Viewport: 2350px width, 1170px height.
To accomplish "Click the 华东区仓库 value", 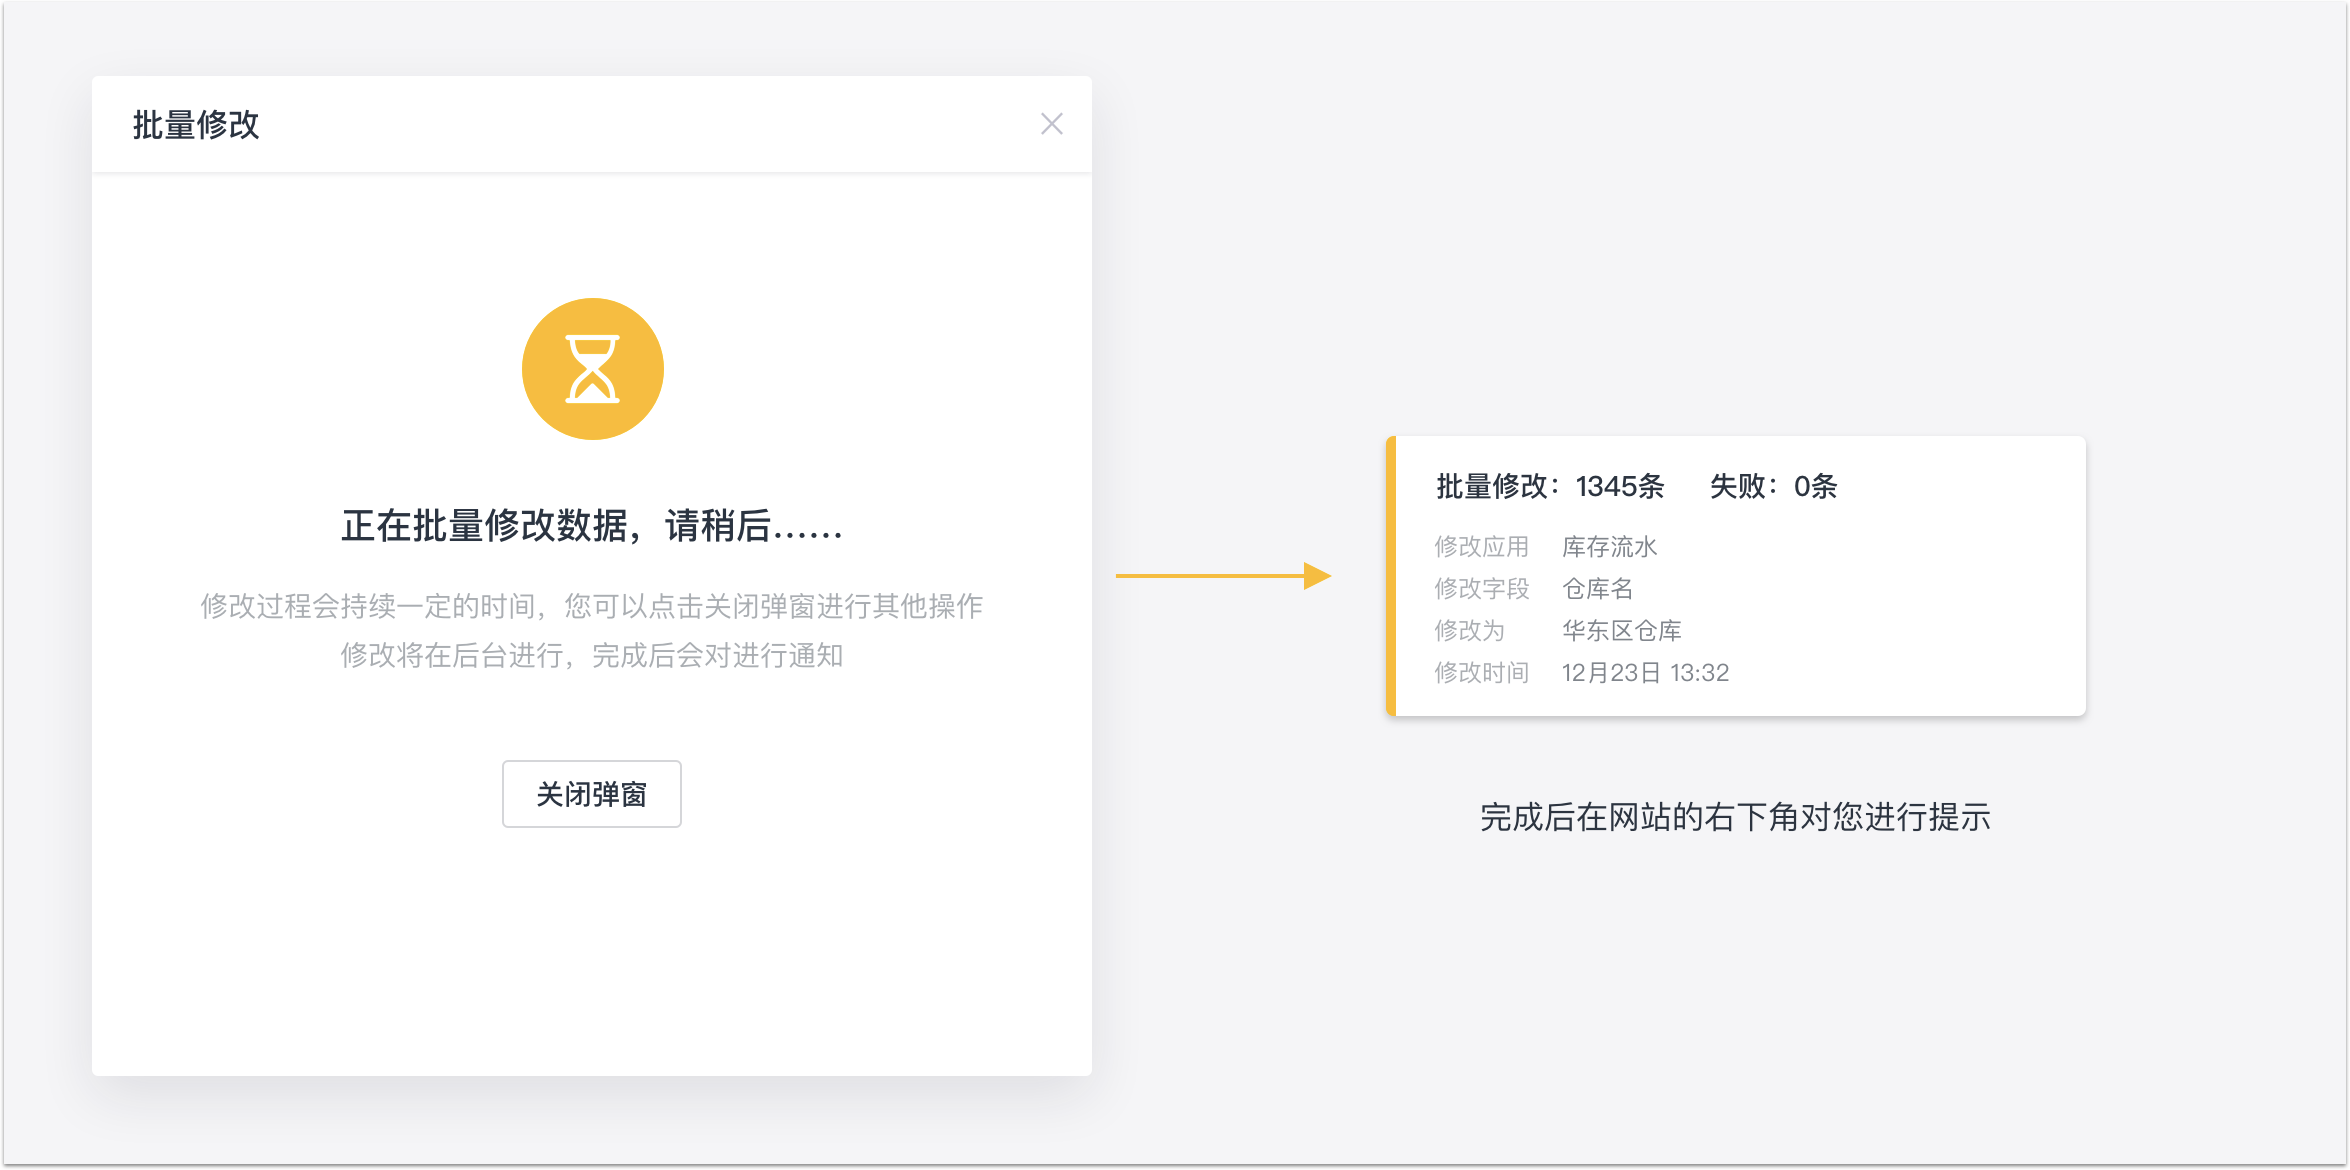I will point(1621,631).
